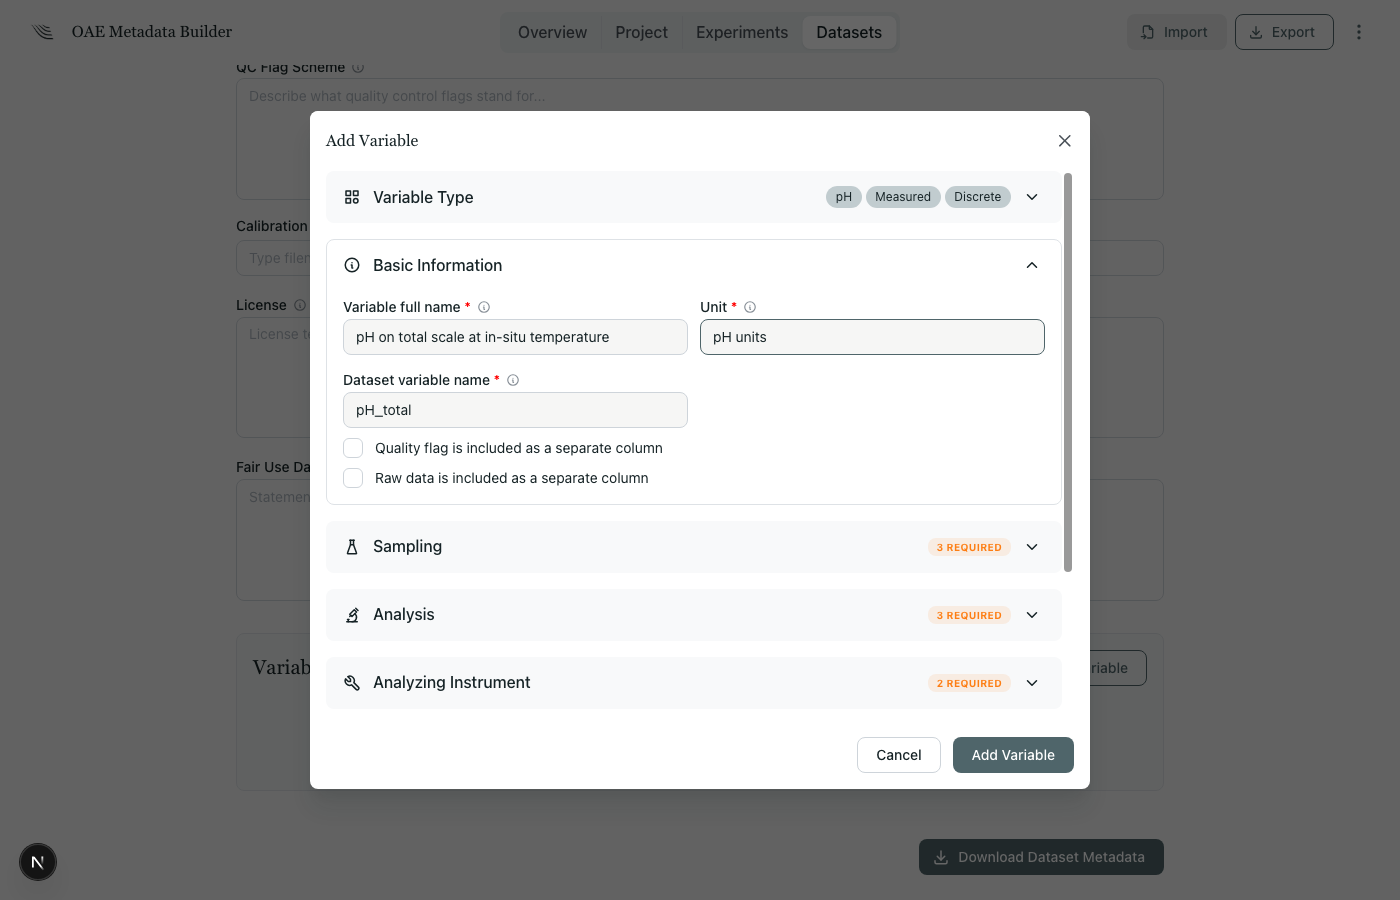1400x900 pixels.
Task: Click the Measured tag badge
Action: click(x=903, y=197)
